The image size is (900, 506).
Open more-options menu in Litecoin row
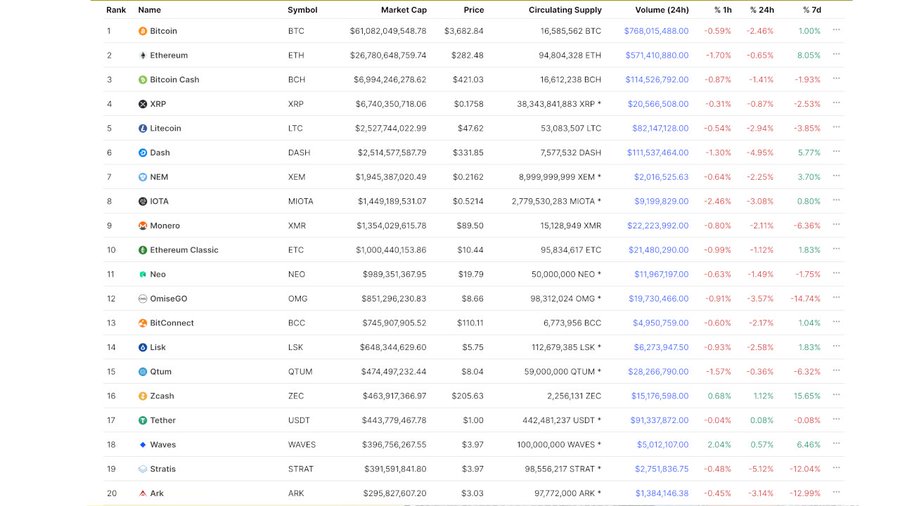pyautogui.click(x=836, y=127)
